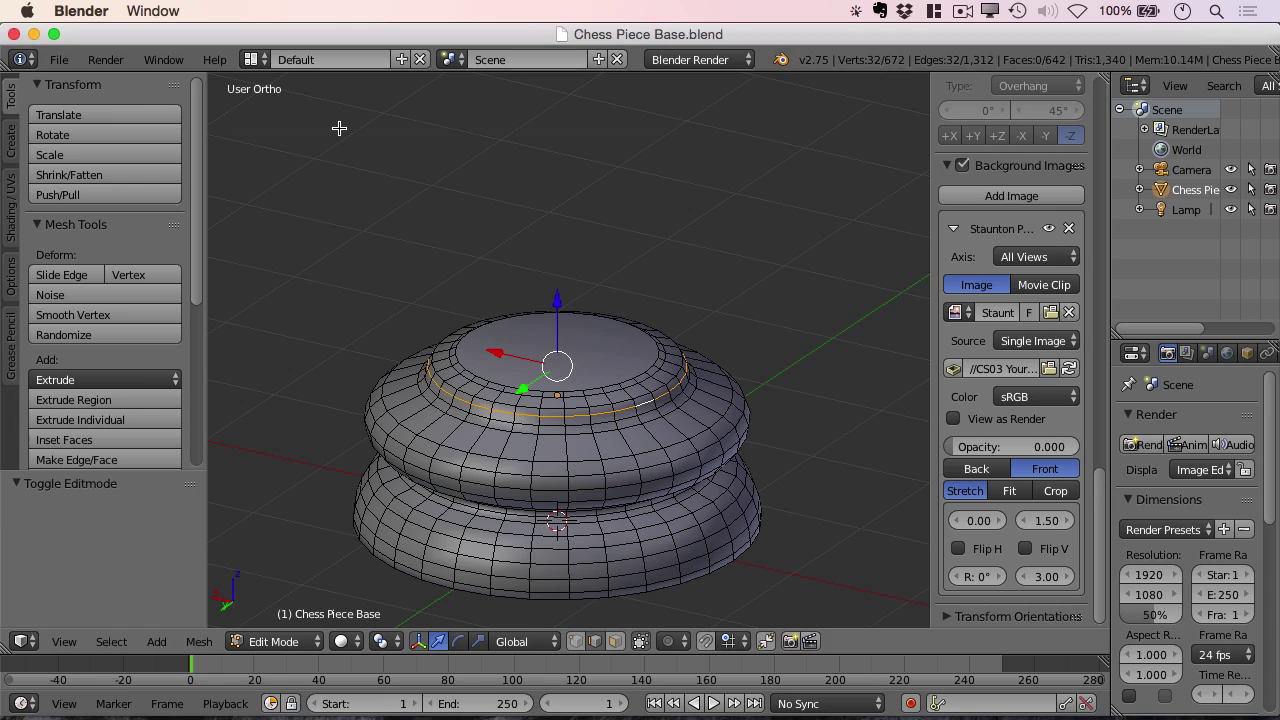Enable scale manipulator icon
Viewport: 1280px width, 720px height.
click(x=478, y=641)
